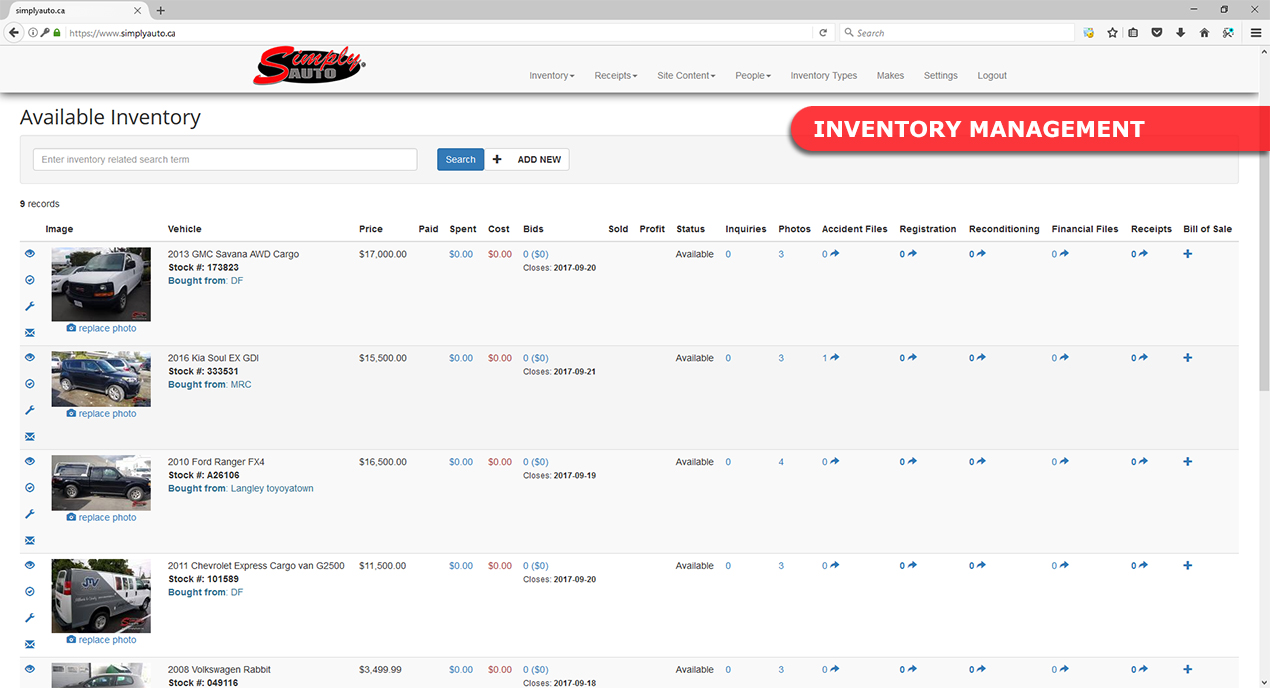Open the Makes menu item
Viewport: 1270px width, 688px height.
tap(890, 76)
